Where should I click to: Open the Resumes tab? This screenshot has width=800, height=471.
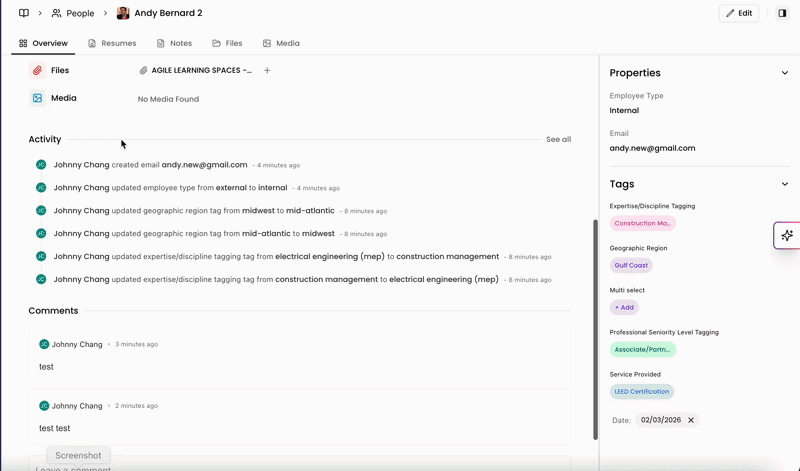tap(112, 43)
